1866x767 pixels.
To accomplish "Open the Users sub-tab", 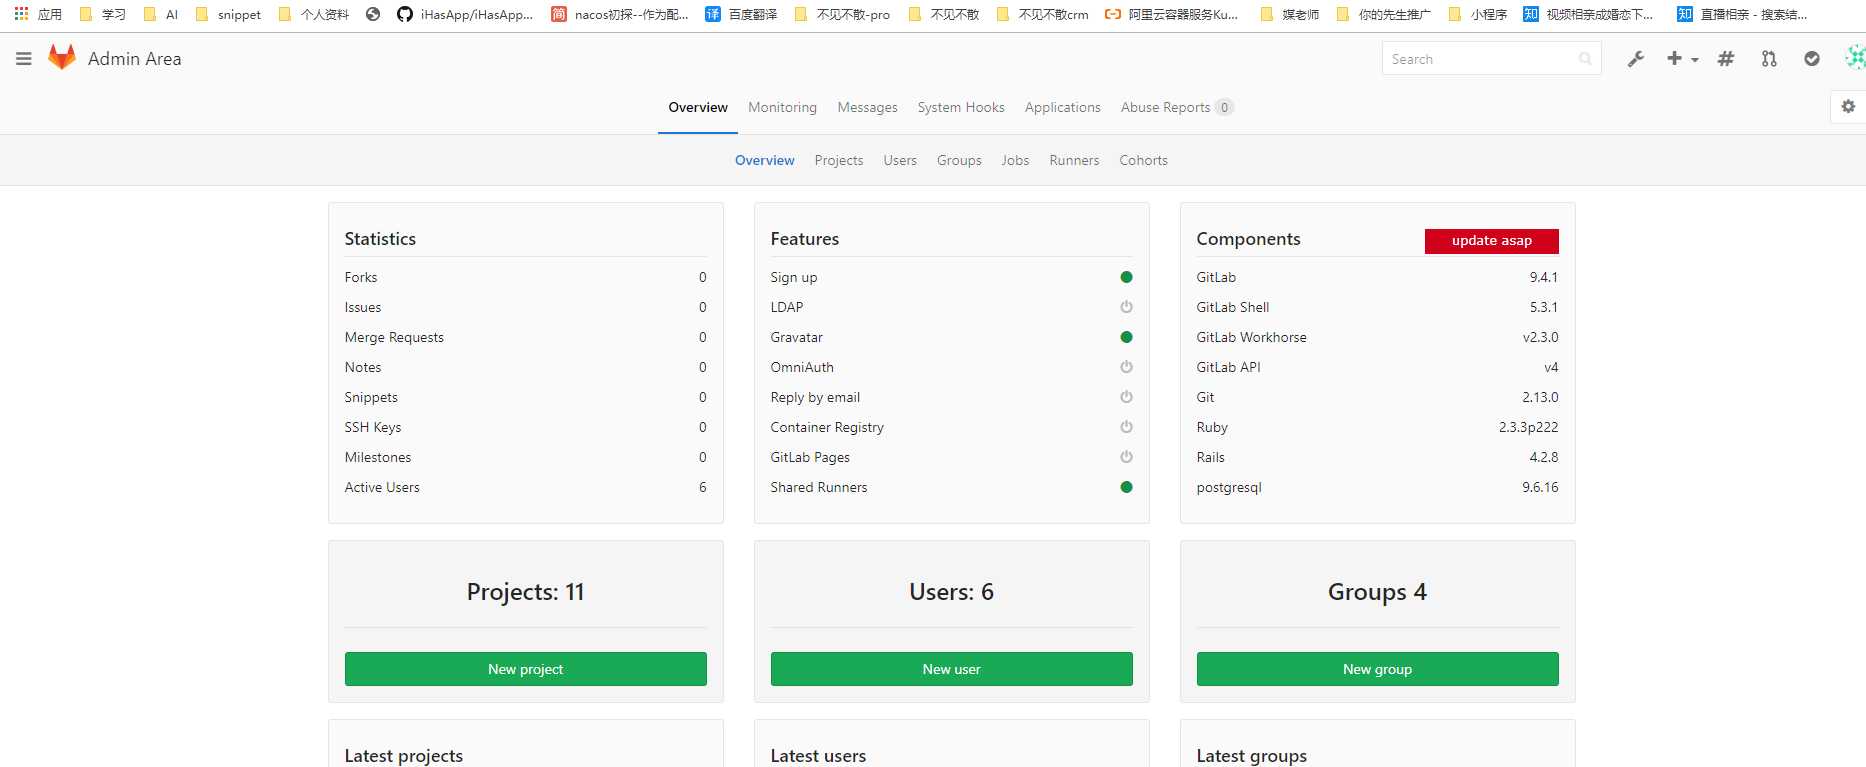I will click(900, 160).
